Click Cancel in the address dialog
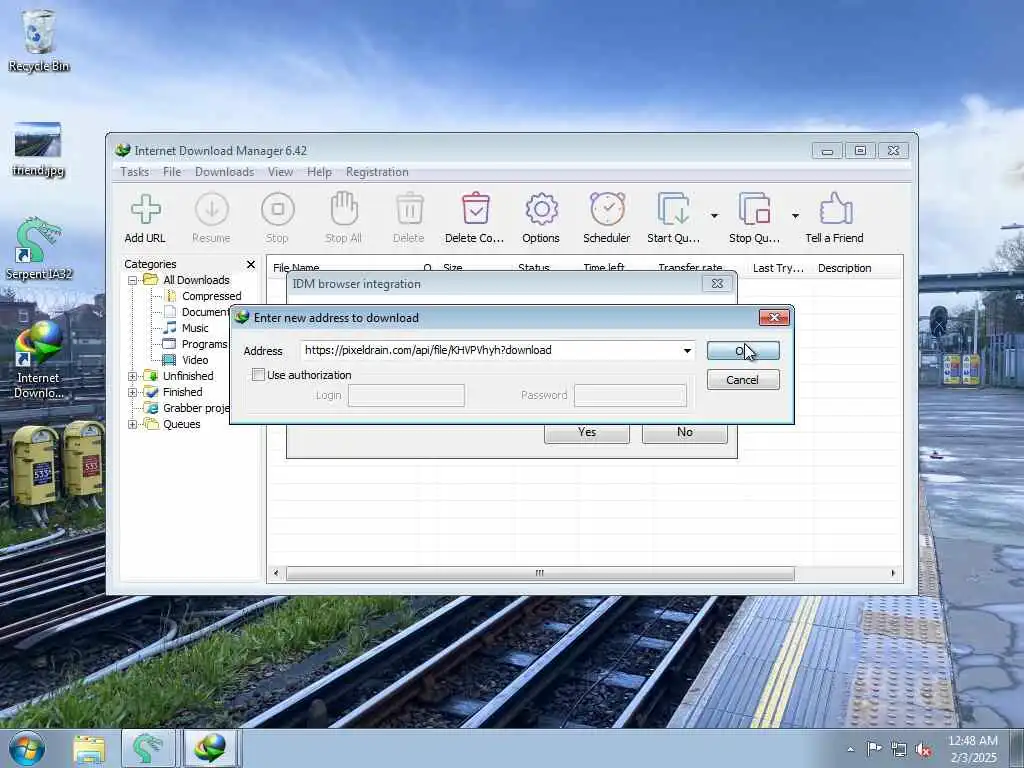 click(x=743, y=380)
